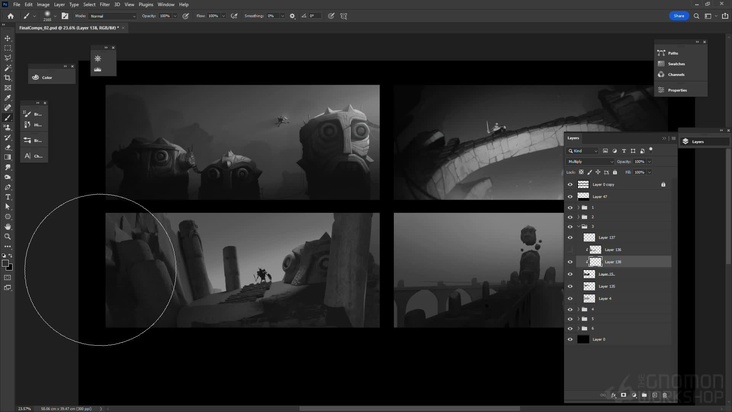Expand layer group 1
This screenshot has height=412, width=732.
click(578, 208)
